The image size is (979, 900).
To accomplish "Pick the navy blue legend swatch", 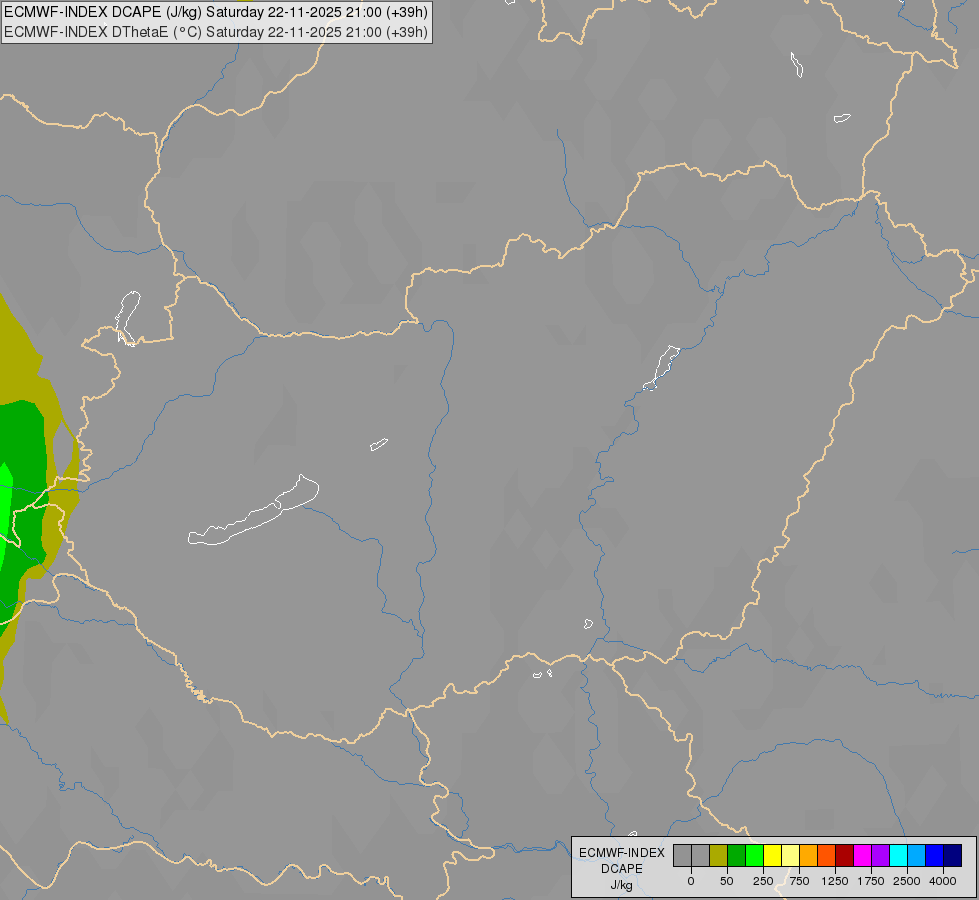I will click(x=953, y=856).
